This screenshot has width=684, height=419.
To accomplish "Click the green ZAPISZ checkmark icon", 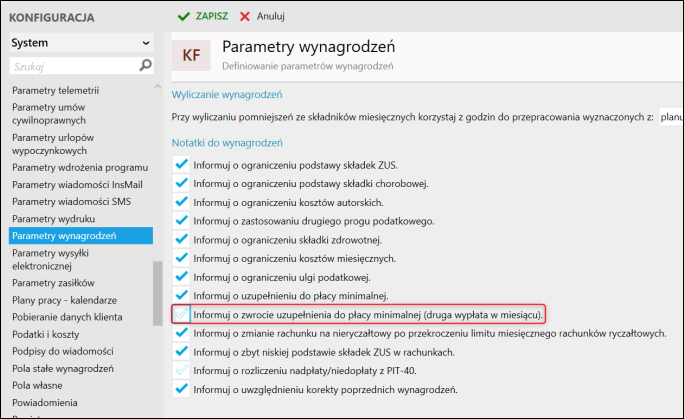I will (184, 17).
